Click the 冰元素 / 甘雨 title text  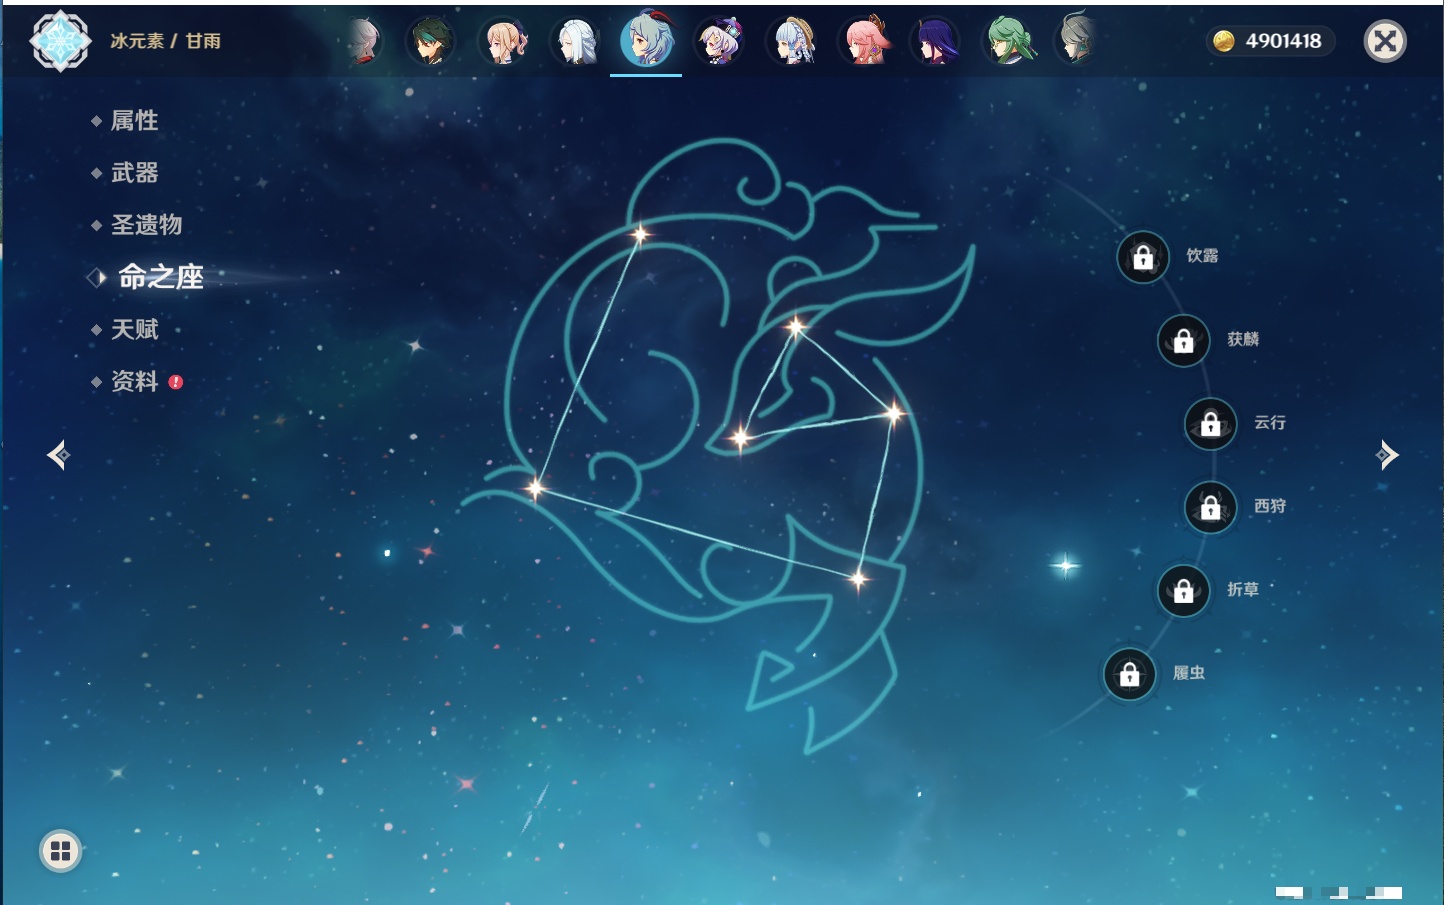click(x=165, y=41)
